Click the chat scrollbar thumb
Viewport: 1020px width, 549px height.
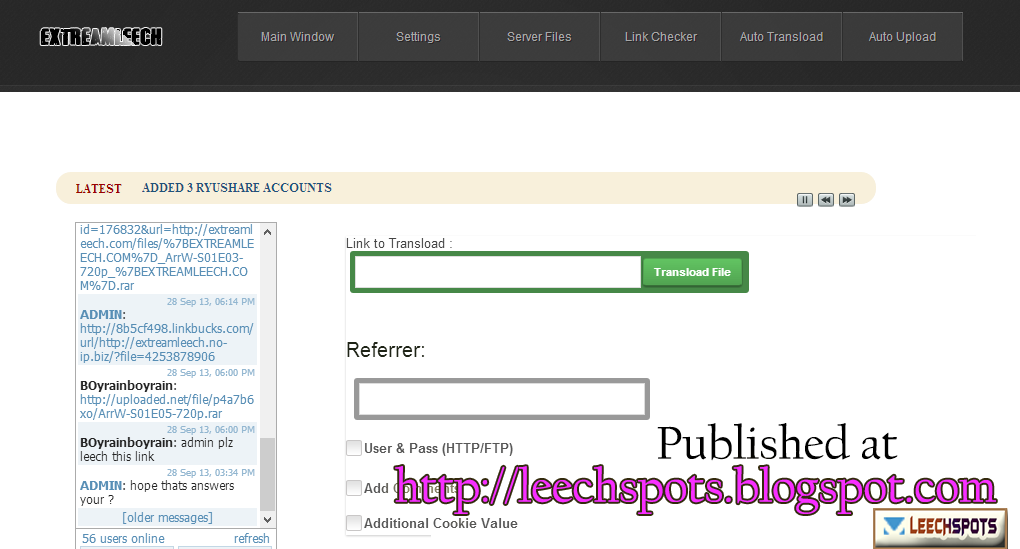[x=267, y=474]
